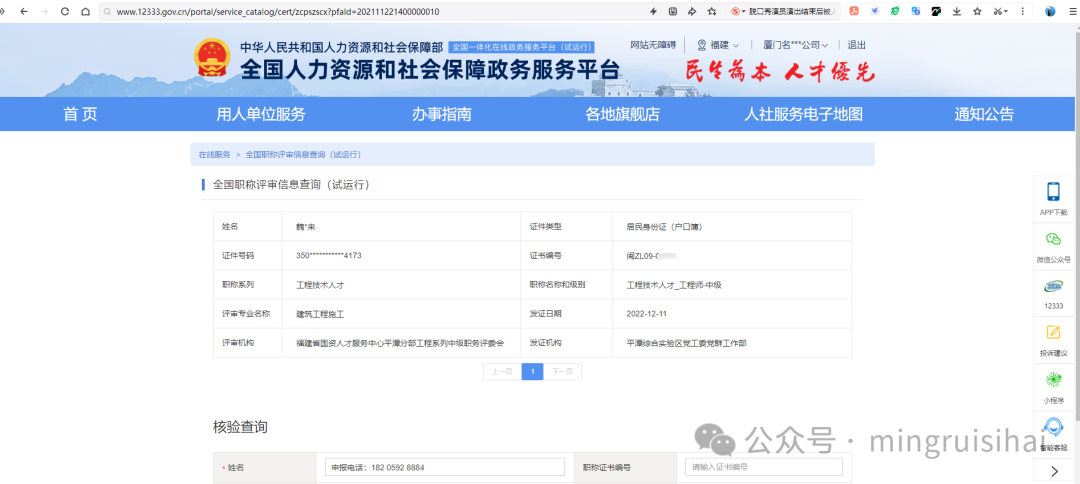Screen dimensions: 1080x484
Task: Click the 姓名 input field
Action: point(445,467)
